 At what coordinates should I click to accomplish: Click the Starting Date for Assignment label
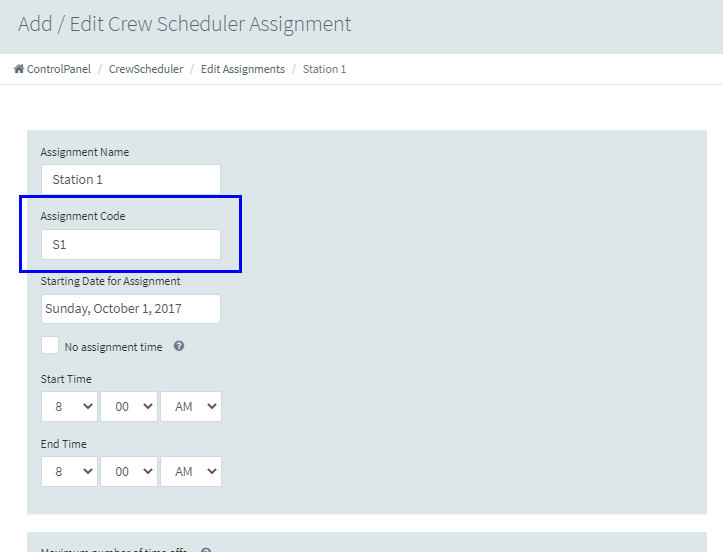(x=111, y=281)
